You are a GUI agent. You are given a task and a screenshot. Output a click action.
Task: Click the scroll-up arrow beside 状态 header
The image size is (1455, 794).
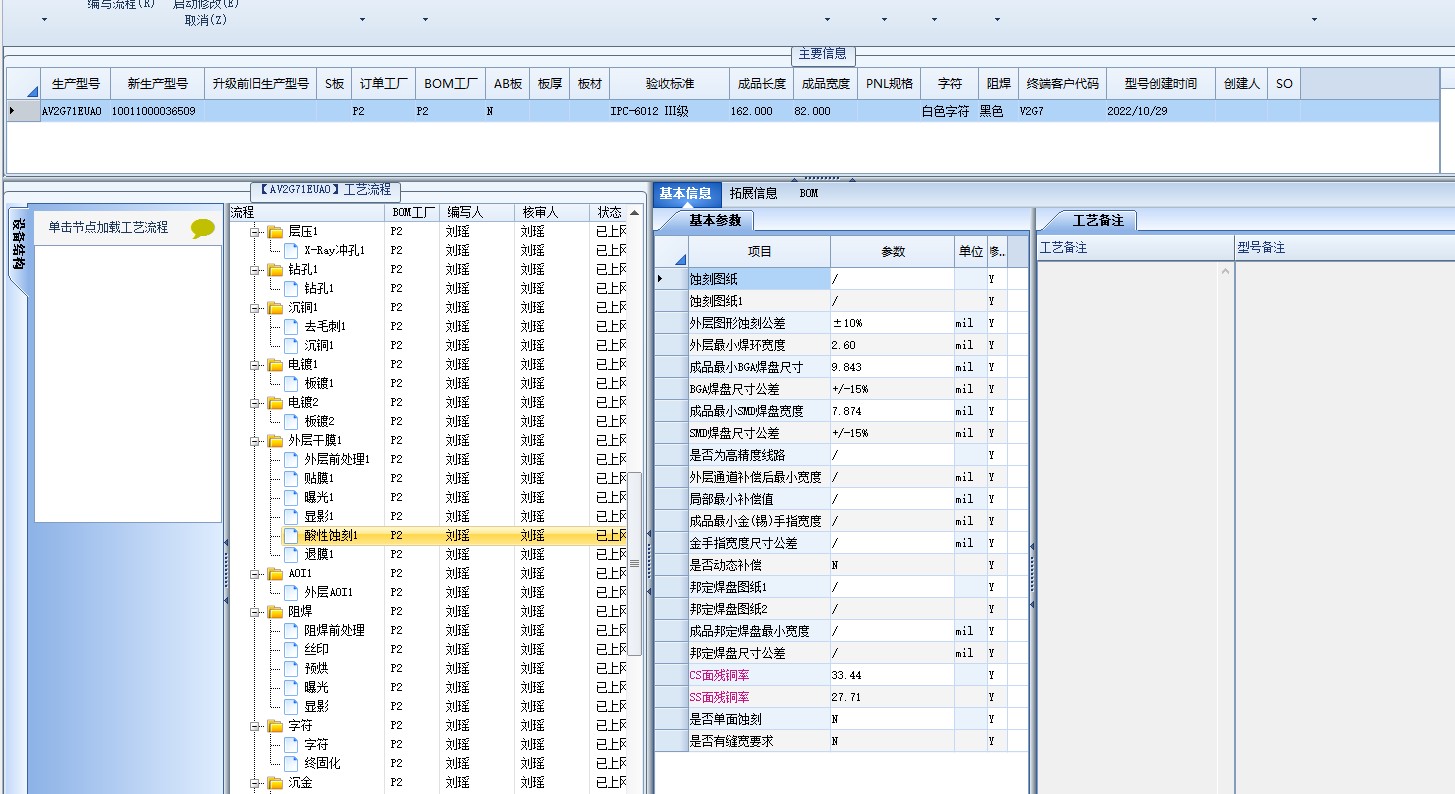click(x=634, y=212)
